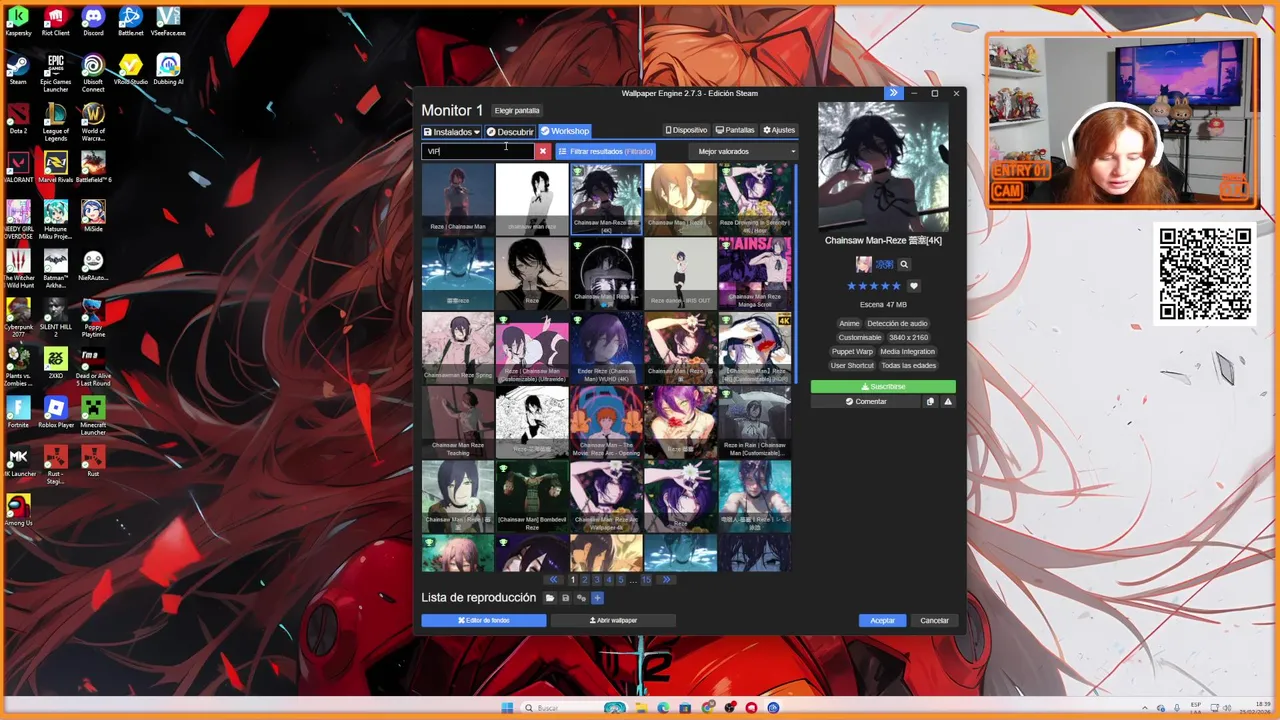This screenshot has height=720, width=1280.
Task: Open playlist settings gears icon
Action: point(581,598)
